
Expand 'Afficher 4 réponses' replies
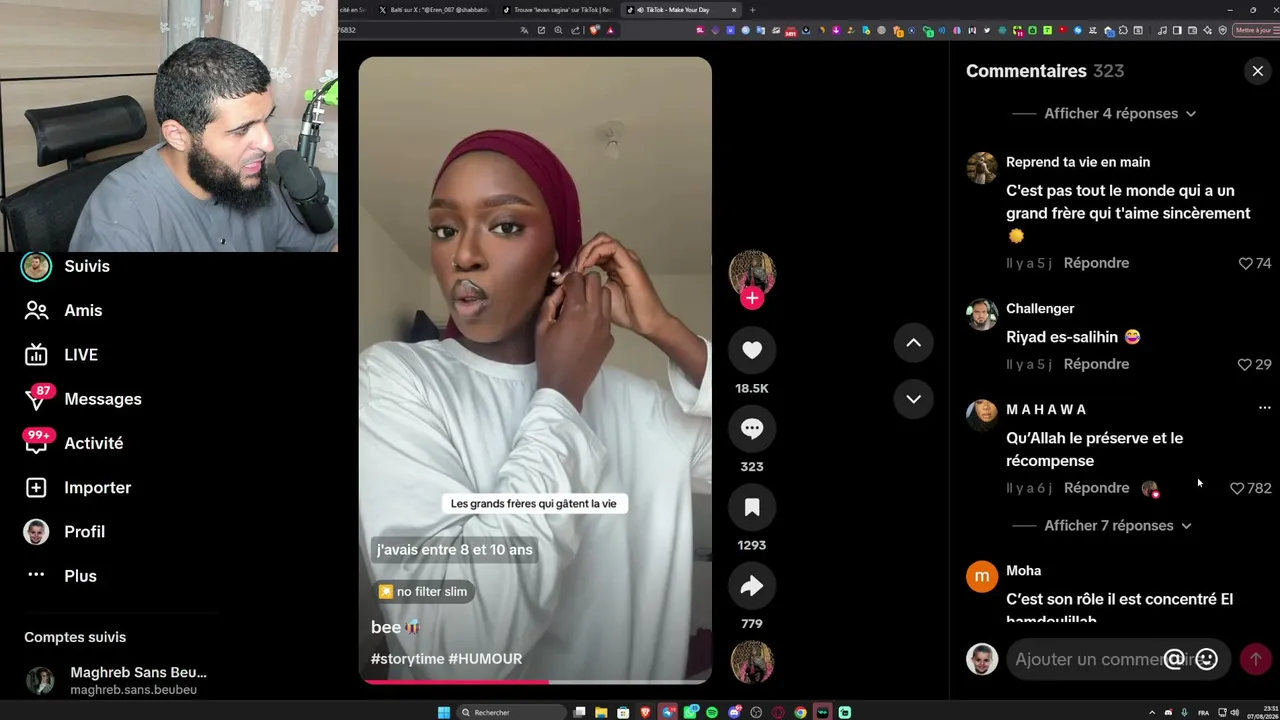(1120, 114)
